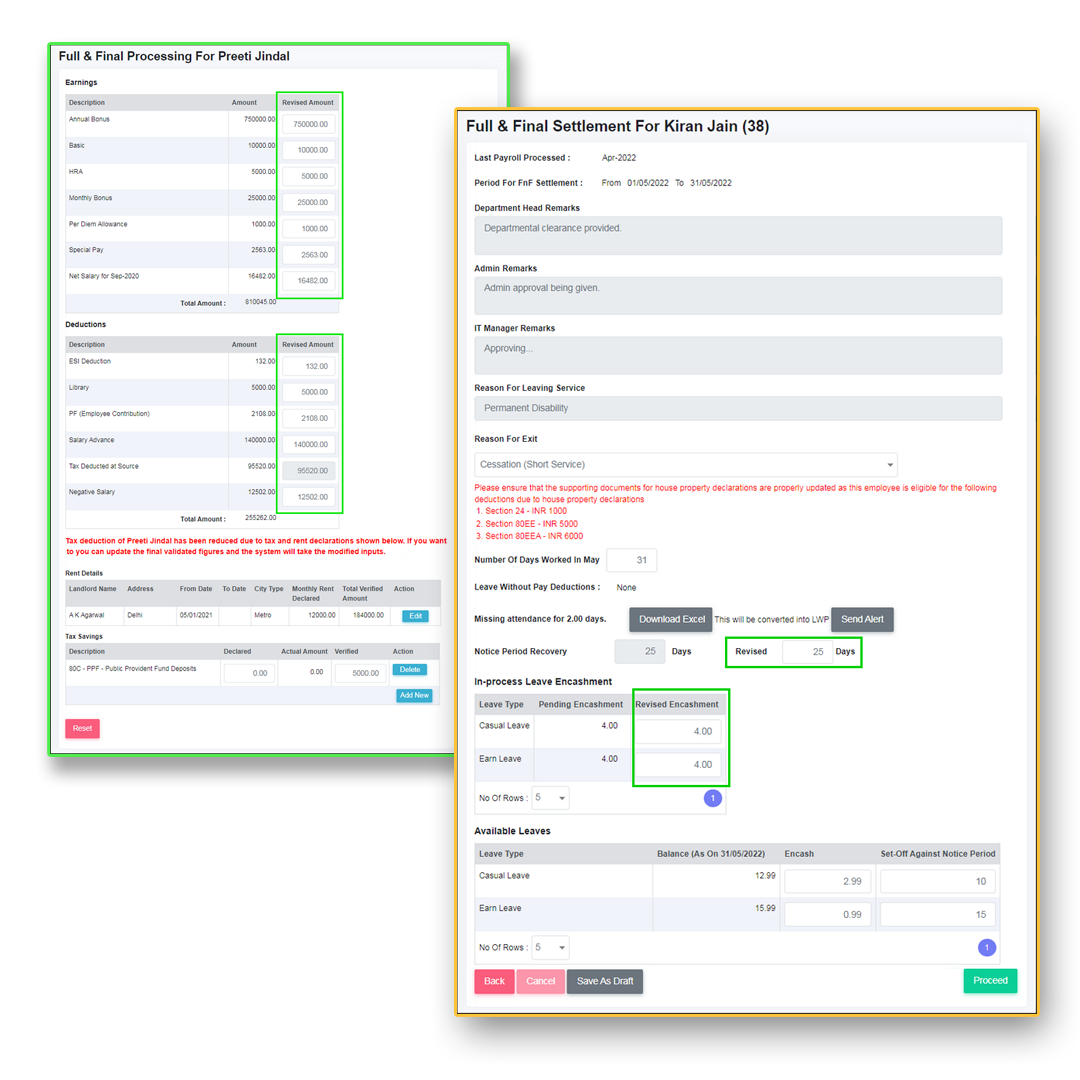The width and height of the screenshot is (1080, 1080).
Task: Expand No Of Rows dropdown under Available Leaves
Action: (550, 947)
